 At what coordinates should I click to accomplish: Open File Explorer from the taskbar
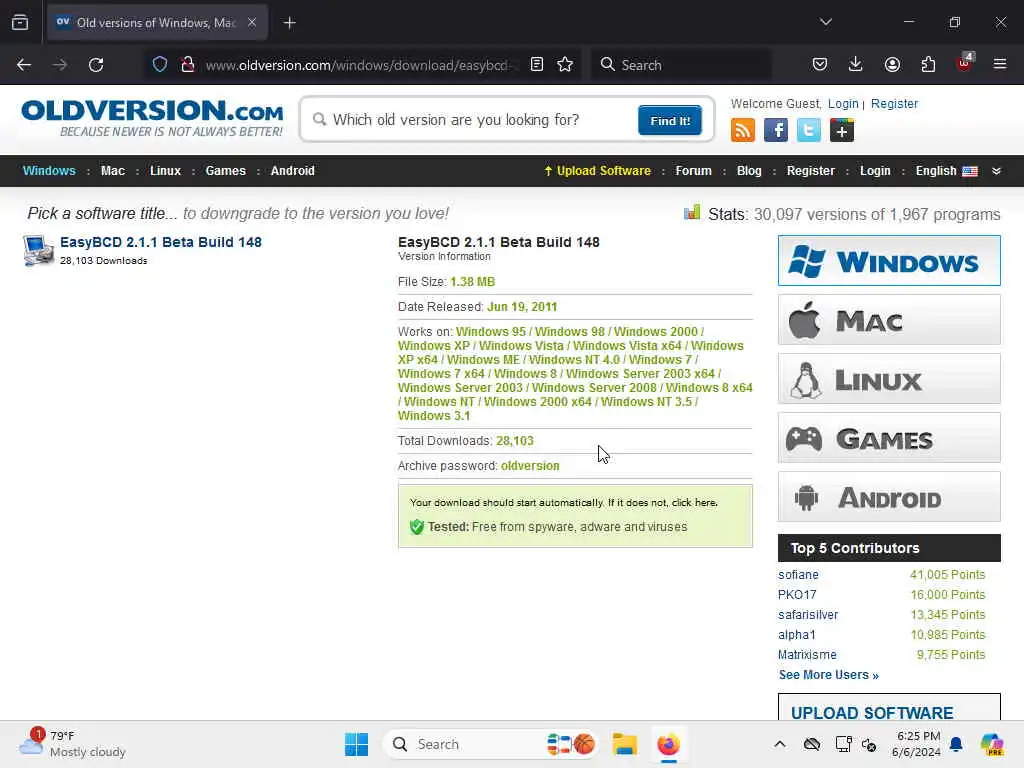[x=624, y=744]
